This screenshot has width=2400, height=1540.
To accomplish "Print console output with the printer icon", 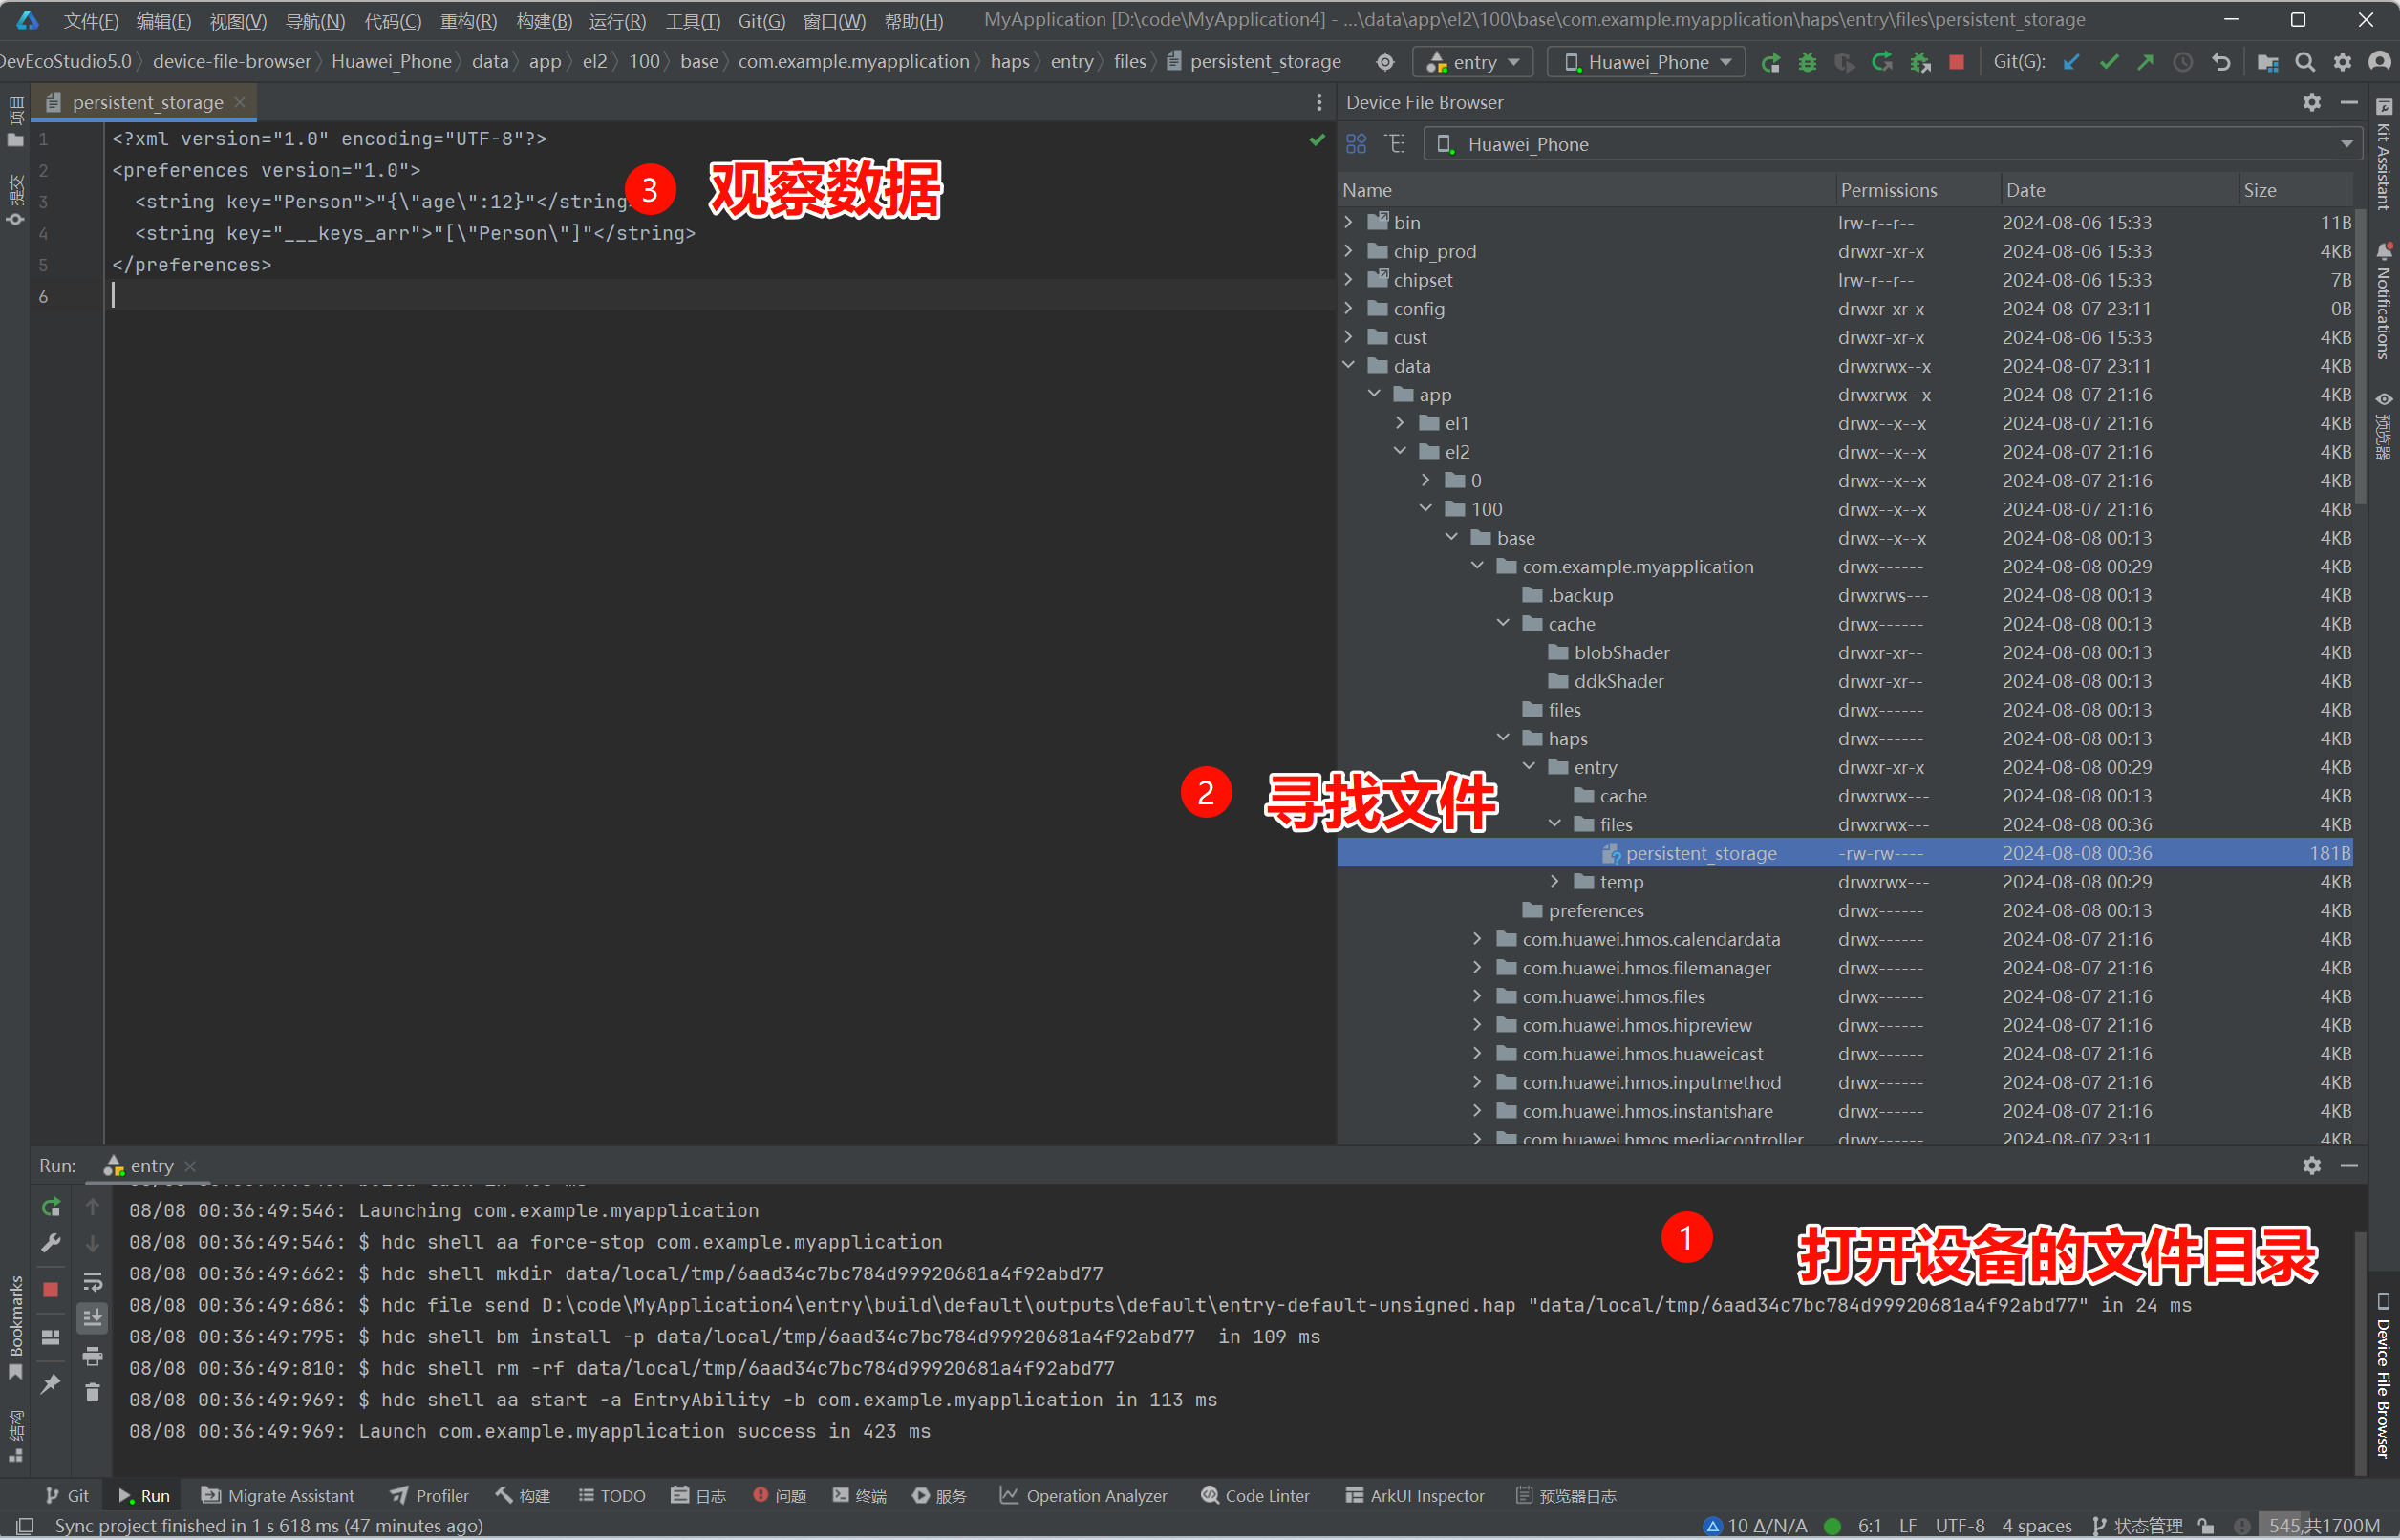I will coord(93,1356).
